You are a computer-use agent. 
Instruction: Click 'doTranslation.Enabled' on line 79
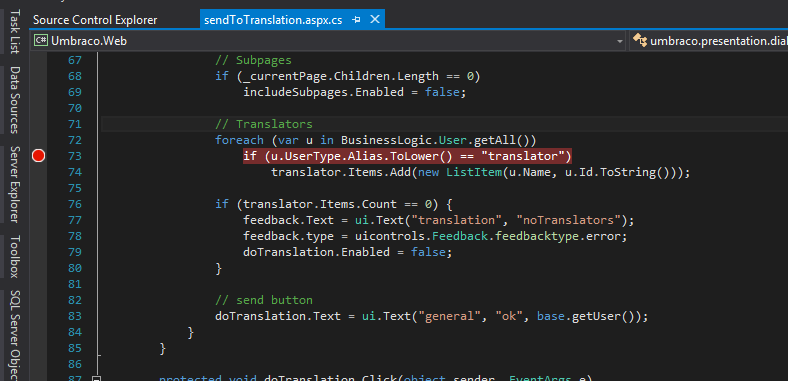tap(317, 252)
